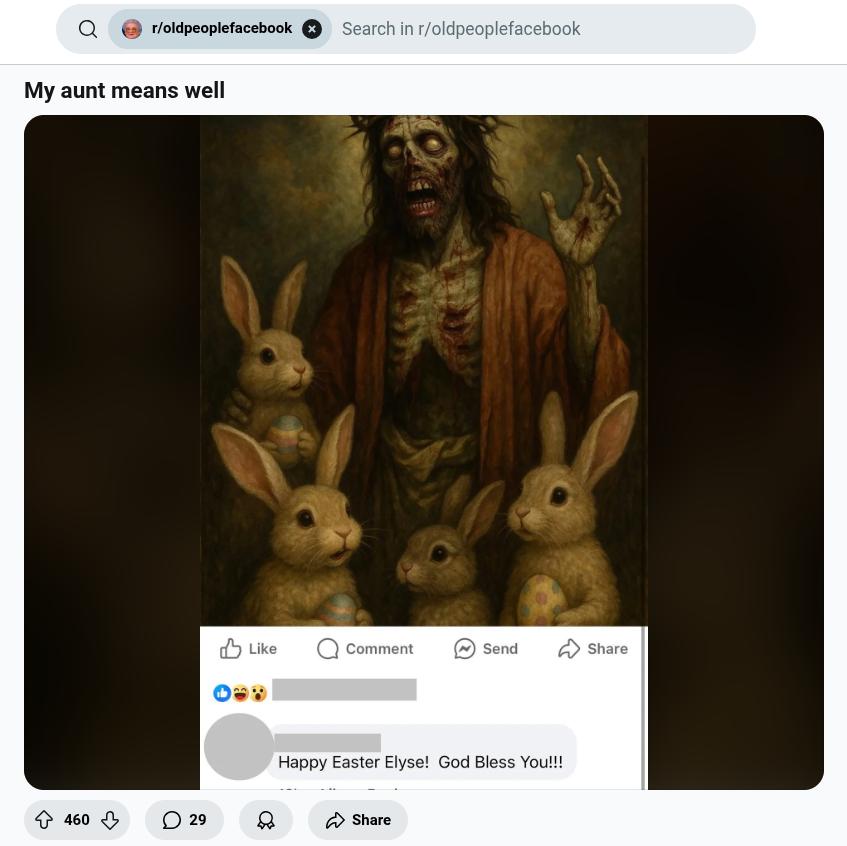Focus the Search in r/oldpeoplefacebook field
Image resolution: width=847 pixels, height=846 pixels.
pos(543,29)
